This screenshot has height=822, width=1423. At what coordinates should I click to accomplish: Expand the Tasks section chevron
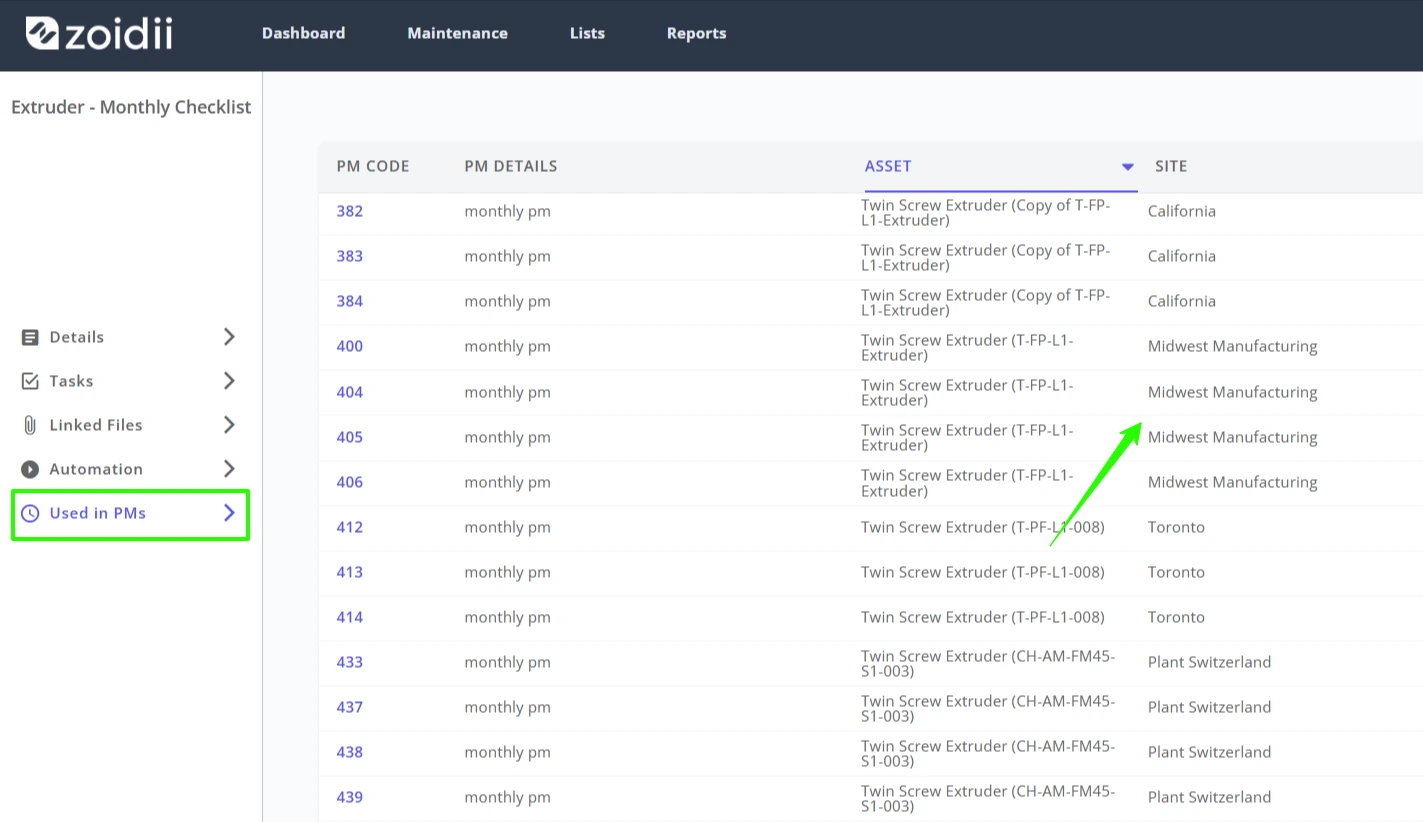pos(229,381)
